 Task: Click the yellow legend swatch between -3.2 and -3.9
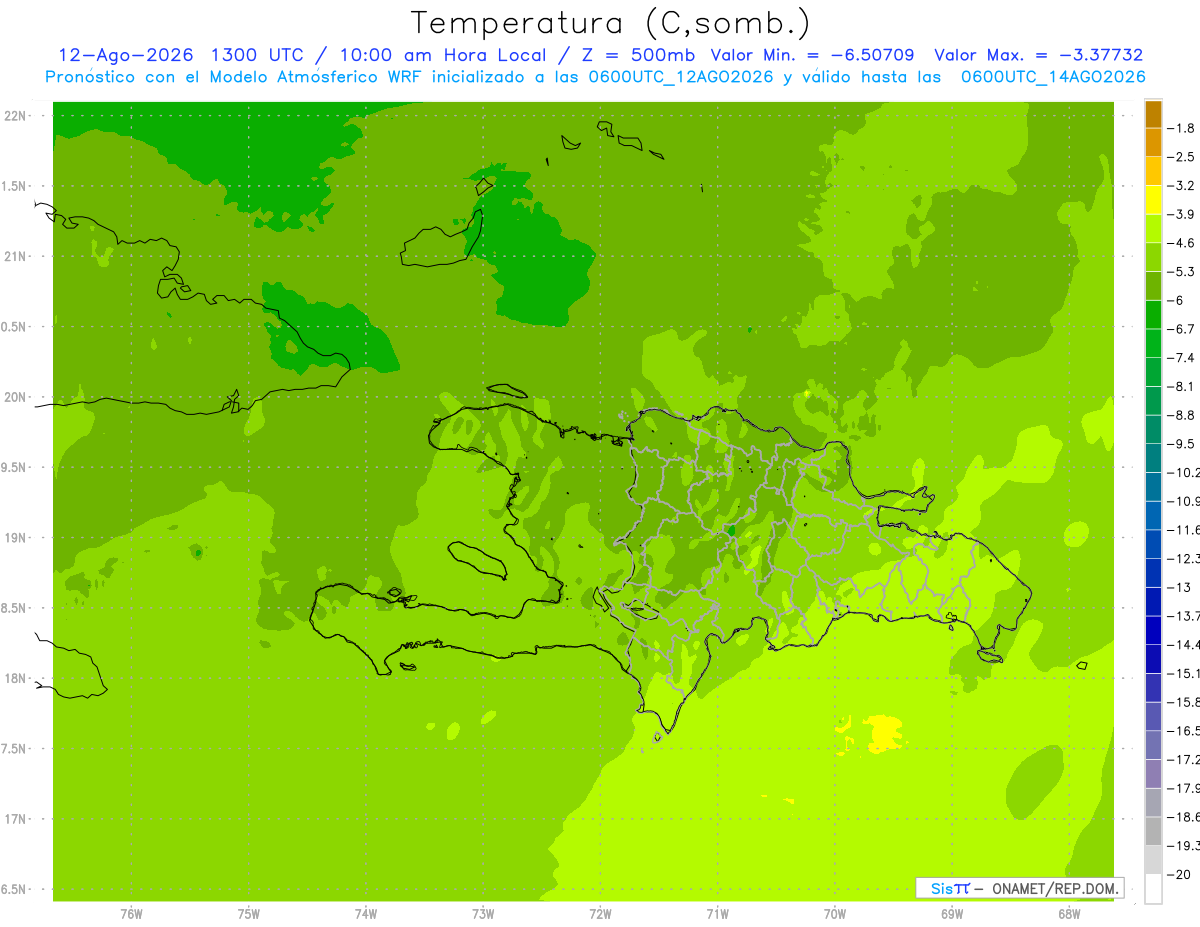pos(1153,200)
